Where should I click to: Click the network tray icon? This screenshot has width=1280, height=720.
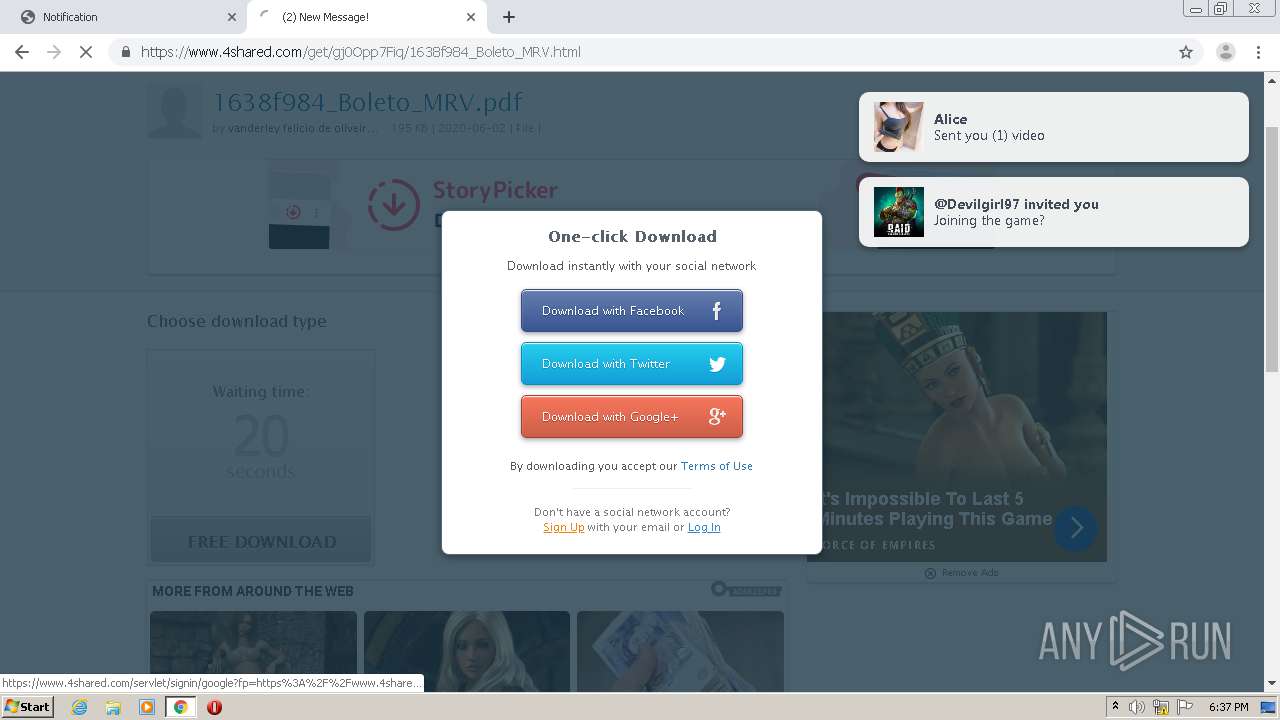(x=1161, y=707)
